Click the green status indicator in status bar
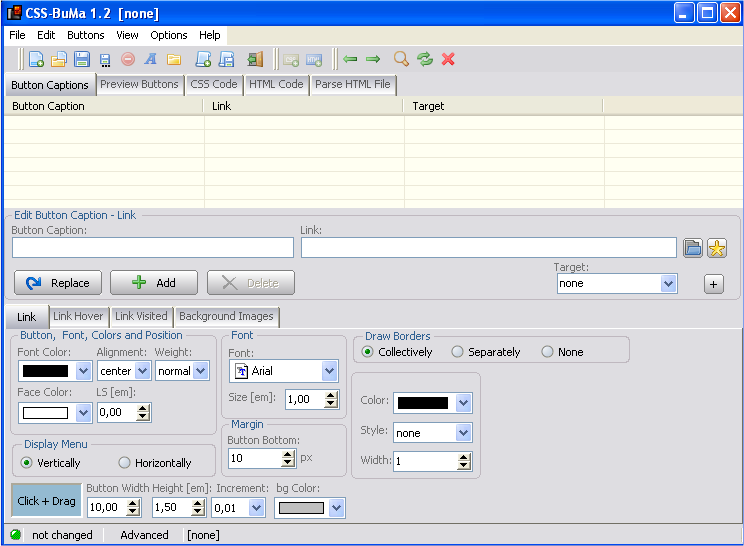 16,535
